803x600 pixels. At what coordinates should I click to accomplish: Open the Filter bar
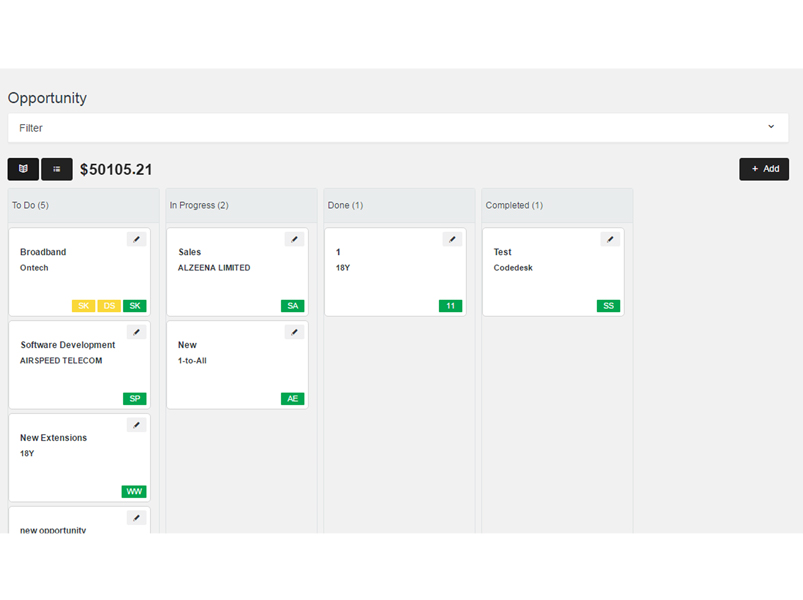[x=398, y=128]
